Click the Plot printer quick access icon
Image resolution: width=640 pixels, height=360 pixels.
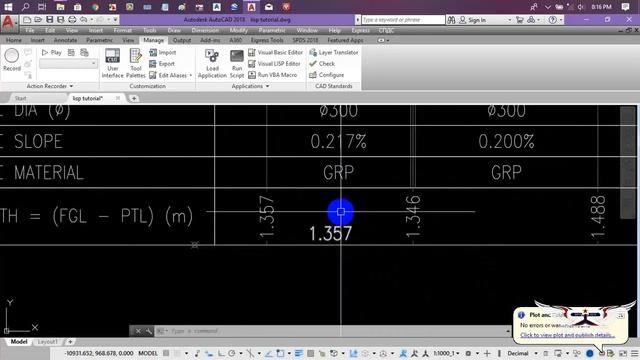[72, 20]
